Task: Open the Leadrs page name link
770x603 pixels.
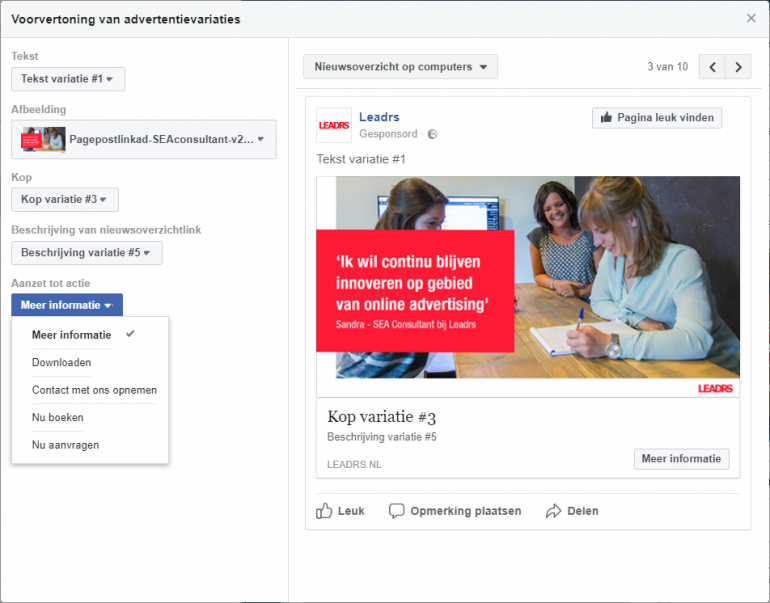Action: click(x=379, y=117)
